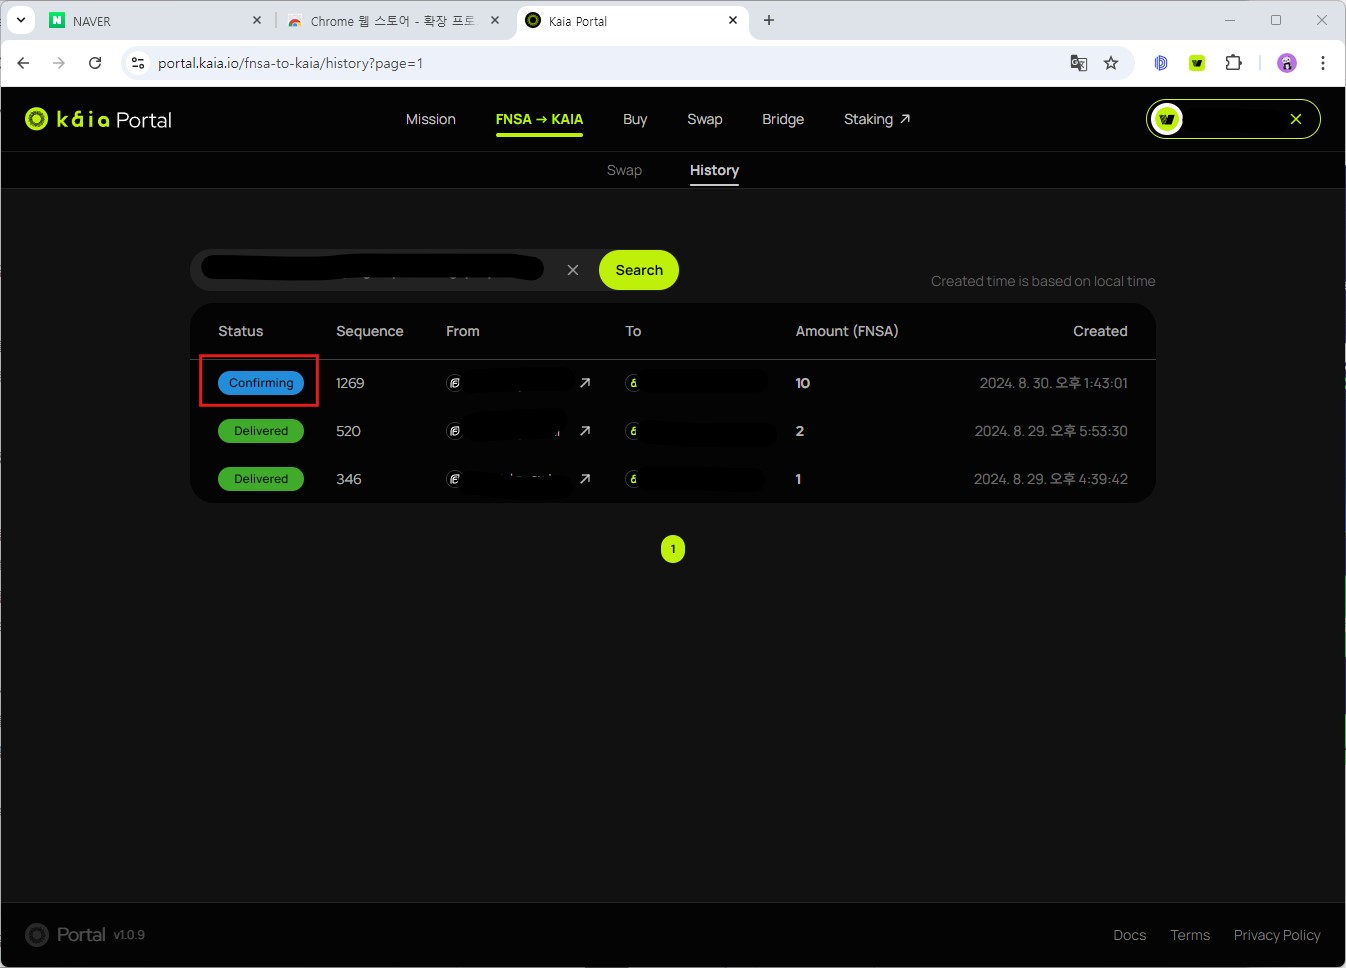Screen dimensions: 1346x968
Task: Open the Buy page
Action: [x=635, y=119]
